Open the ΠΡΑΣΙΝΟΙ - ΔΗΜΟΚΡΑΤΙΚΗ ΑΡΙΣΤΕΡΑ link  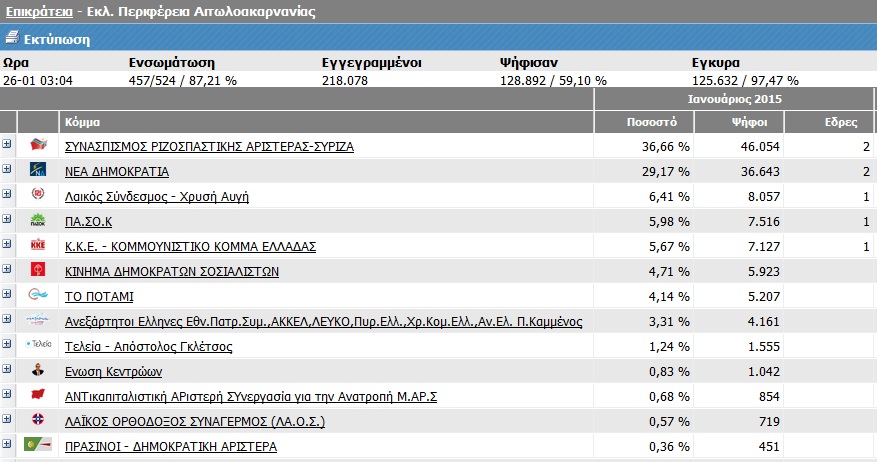171,447
